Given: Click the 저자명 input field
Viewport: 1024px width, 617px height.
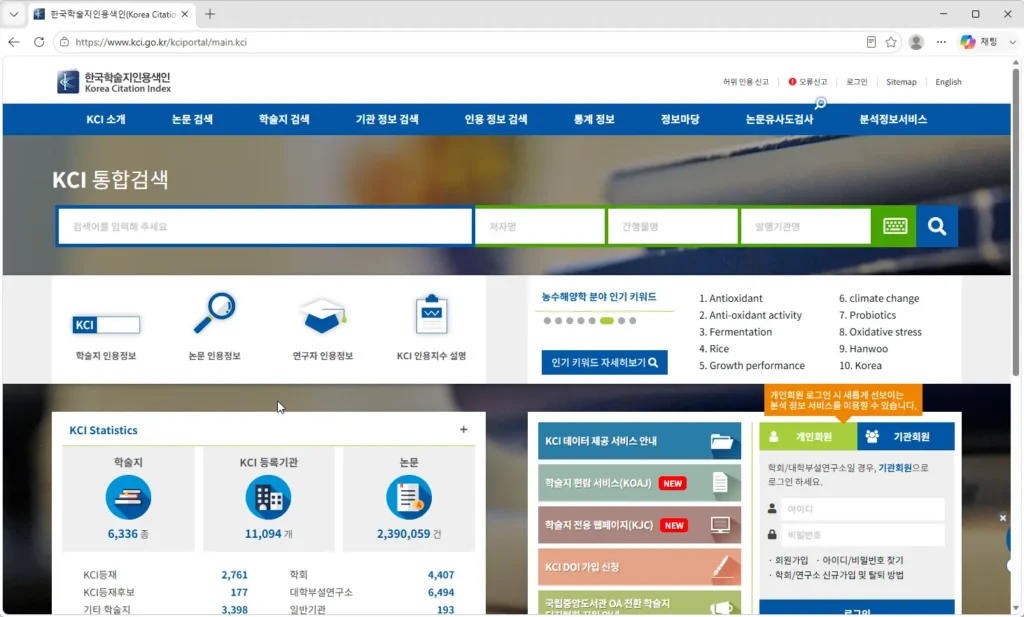Looking at the screenshot, I should (x=539, y=226).
